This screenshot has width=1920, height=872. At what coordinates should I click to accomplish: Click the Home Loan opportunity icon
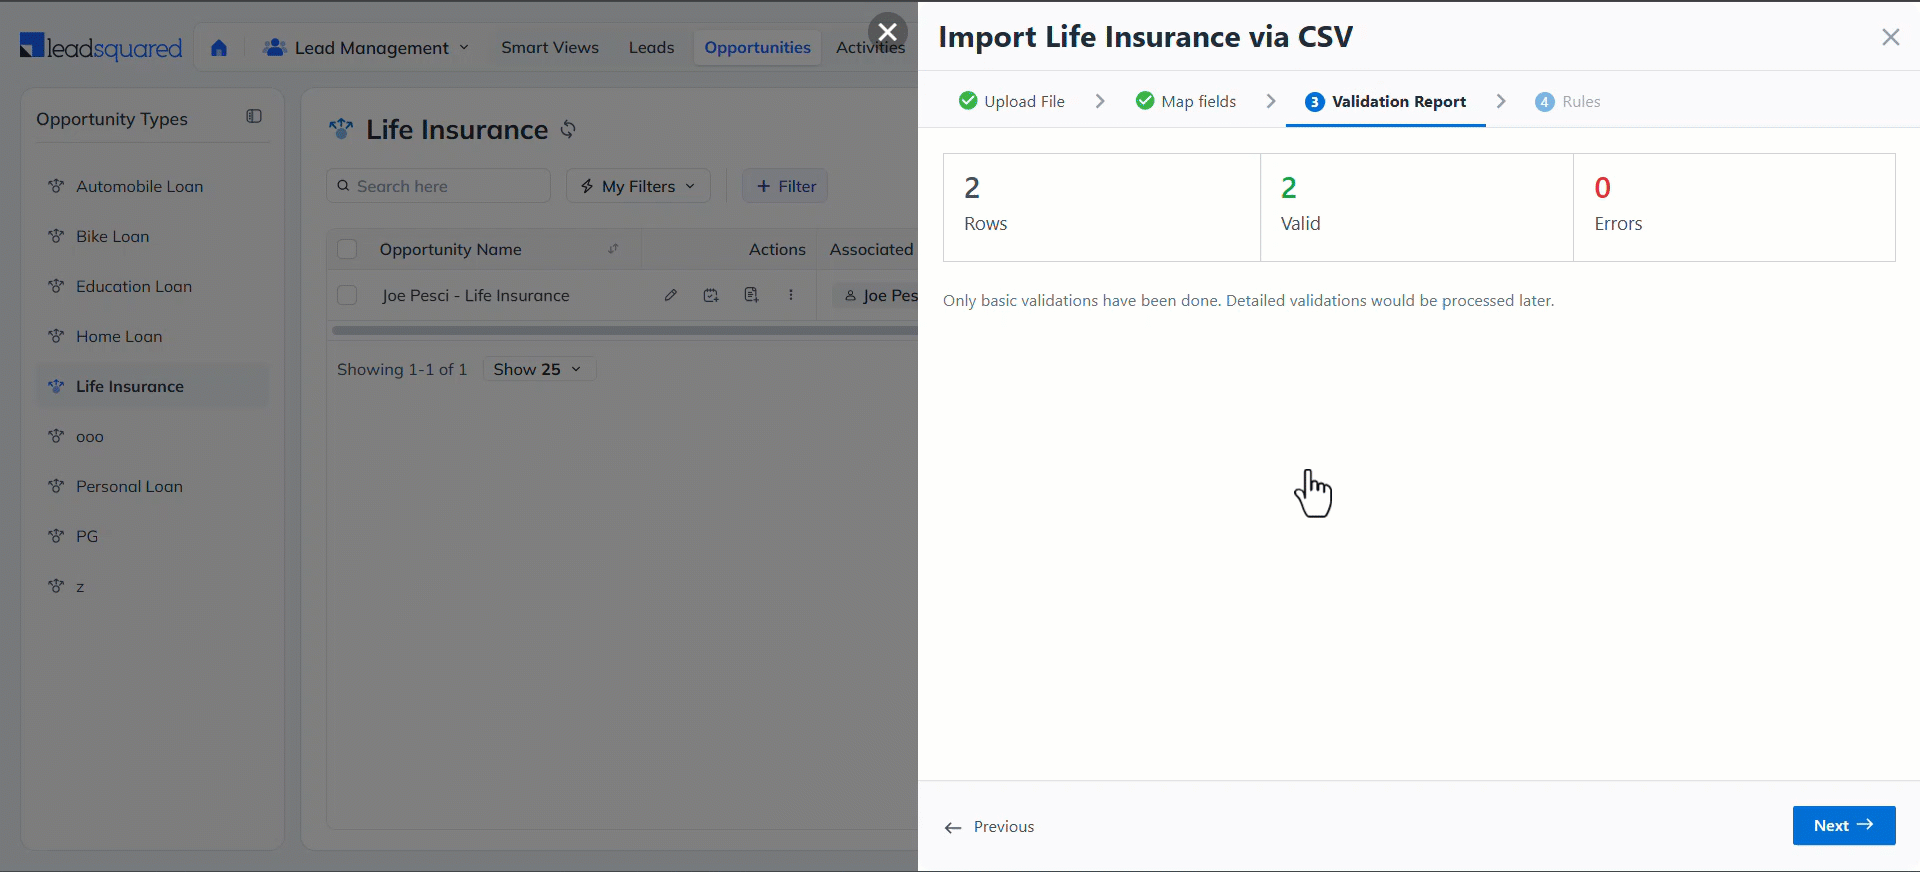pos(56,336)
